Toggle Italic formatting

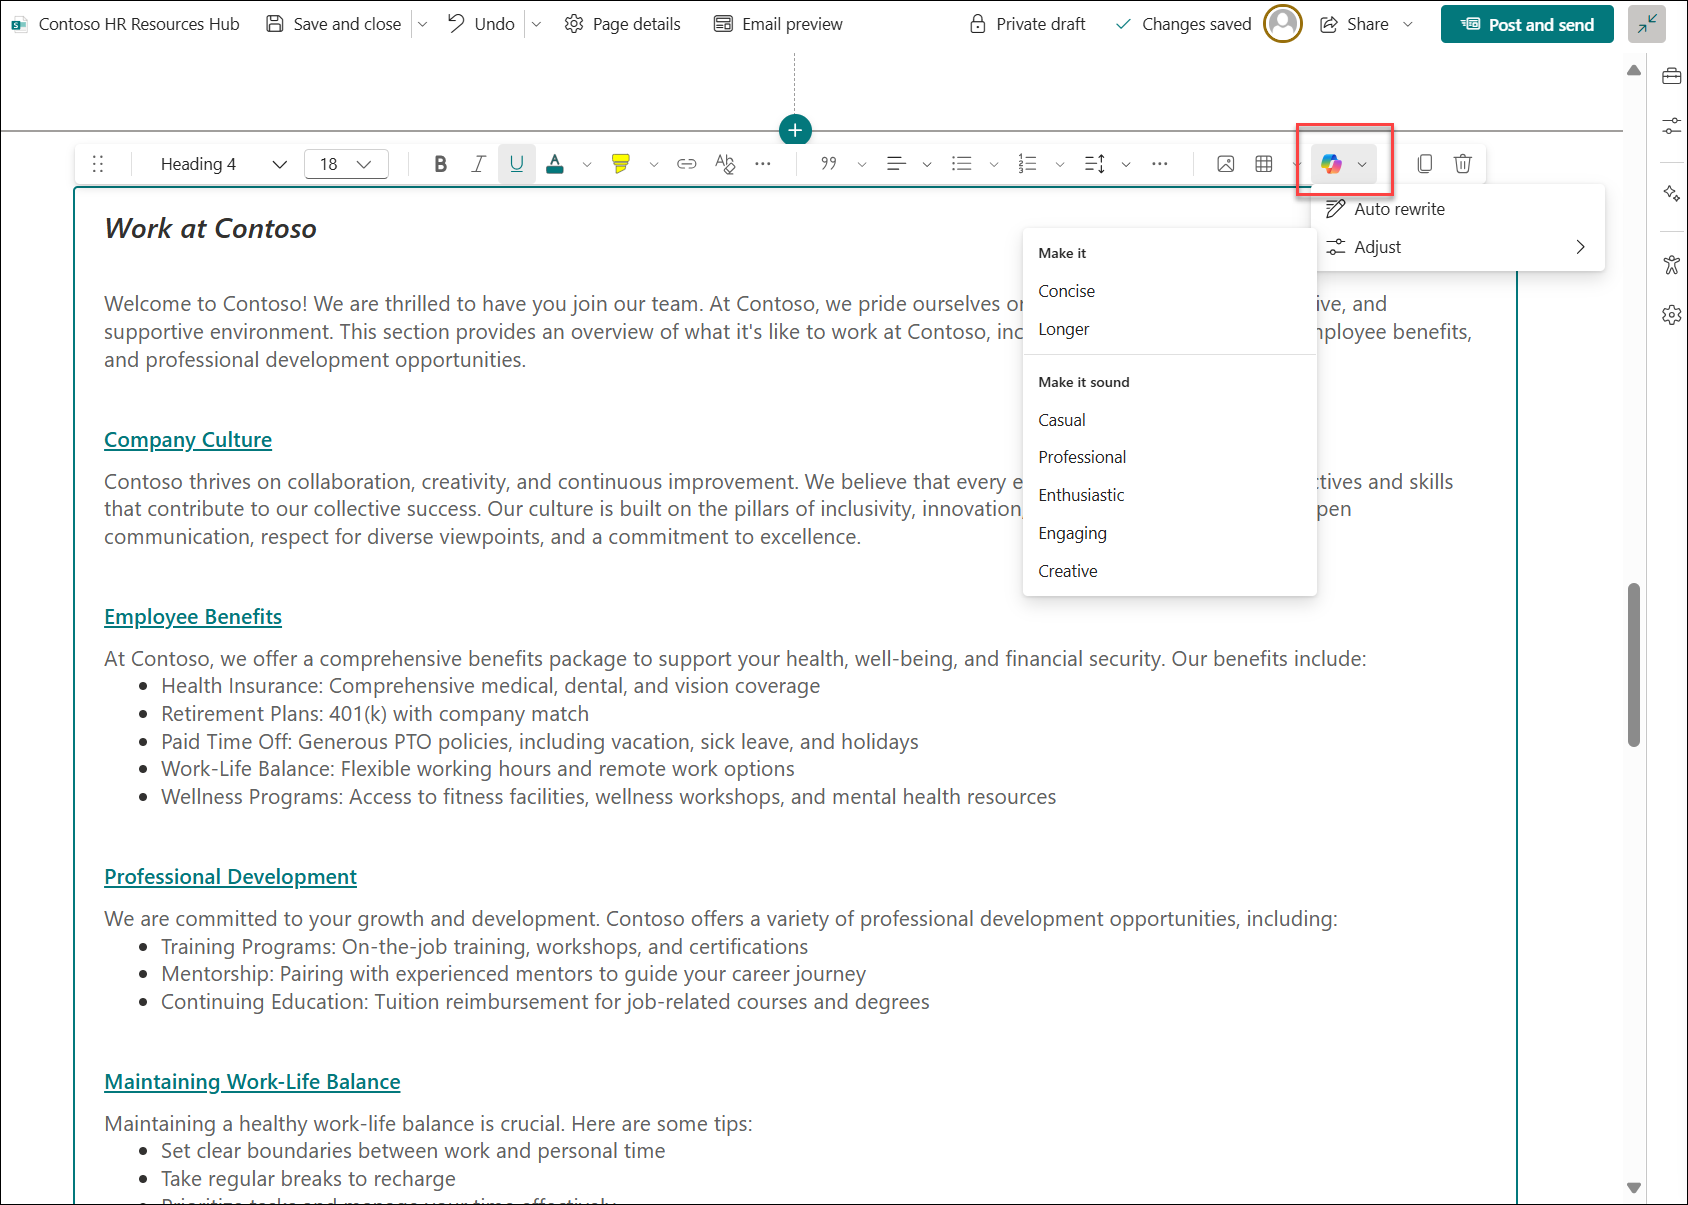(478, 163)
